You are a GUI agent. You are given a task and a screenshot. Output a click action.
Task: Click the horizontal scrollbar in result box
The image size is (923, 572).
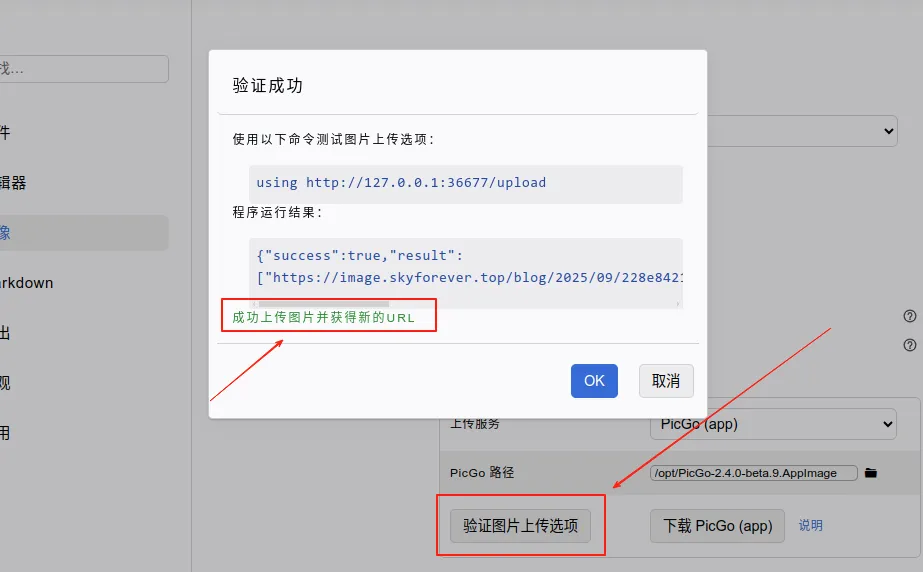(324, 304)
